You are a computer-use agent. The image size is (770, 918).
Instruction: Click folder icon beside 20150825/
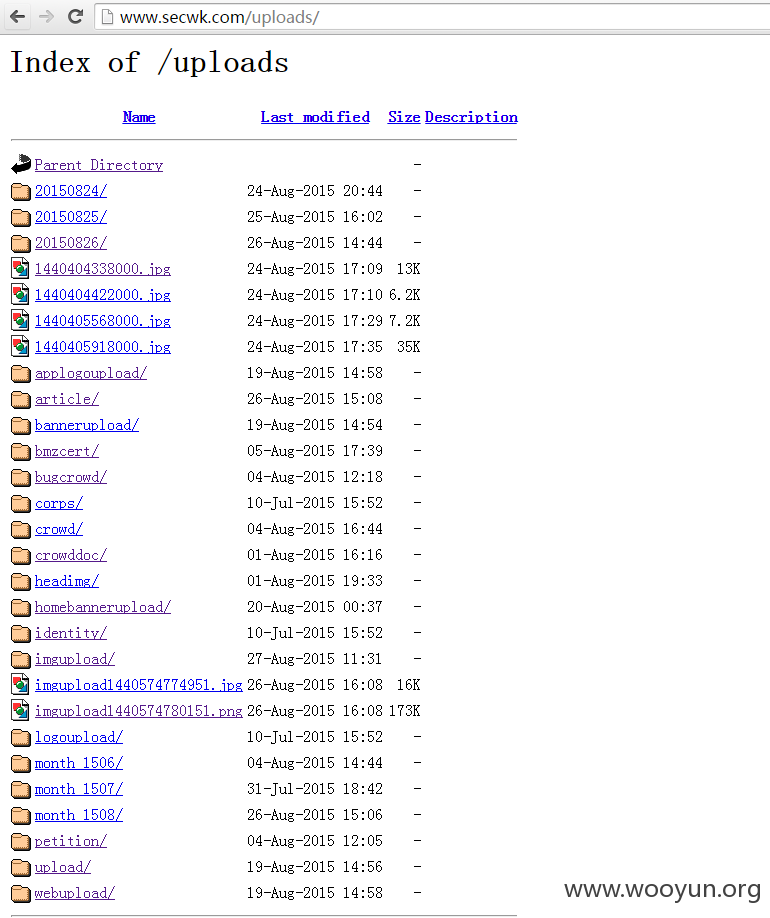[x=21, y=217]
